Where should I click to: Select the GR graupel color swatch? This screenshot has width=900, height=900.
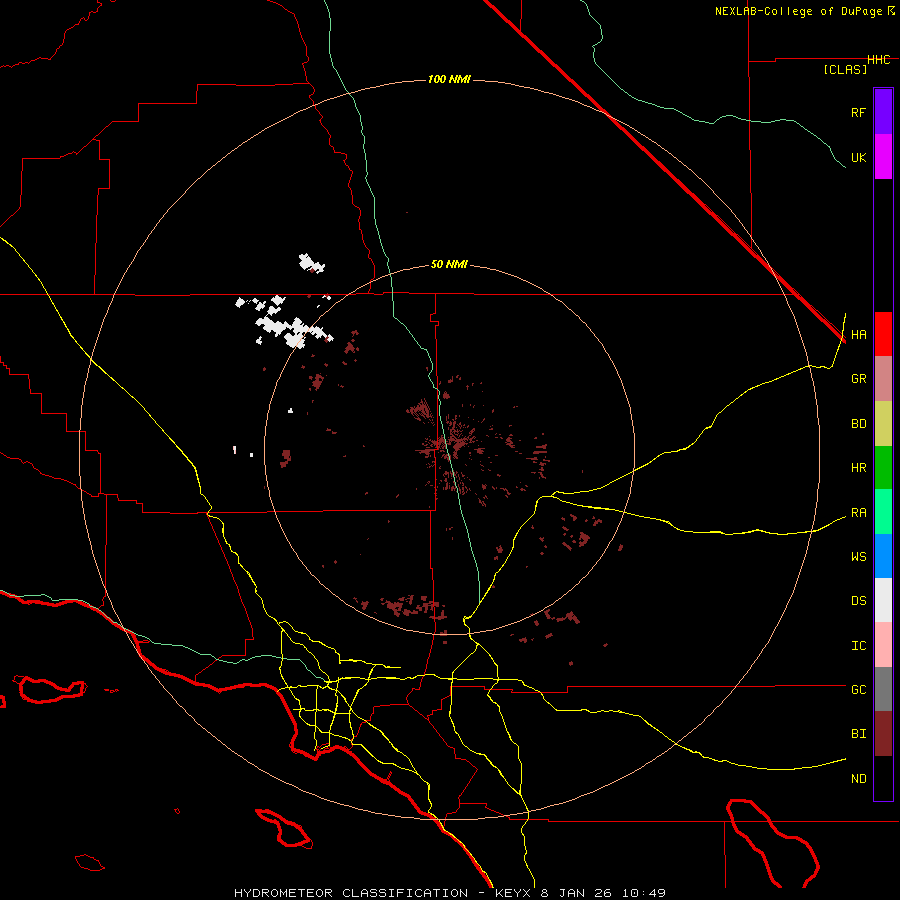(x=883, y=378)
